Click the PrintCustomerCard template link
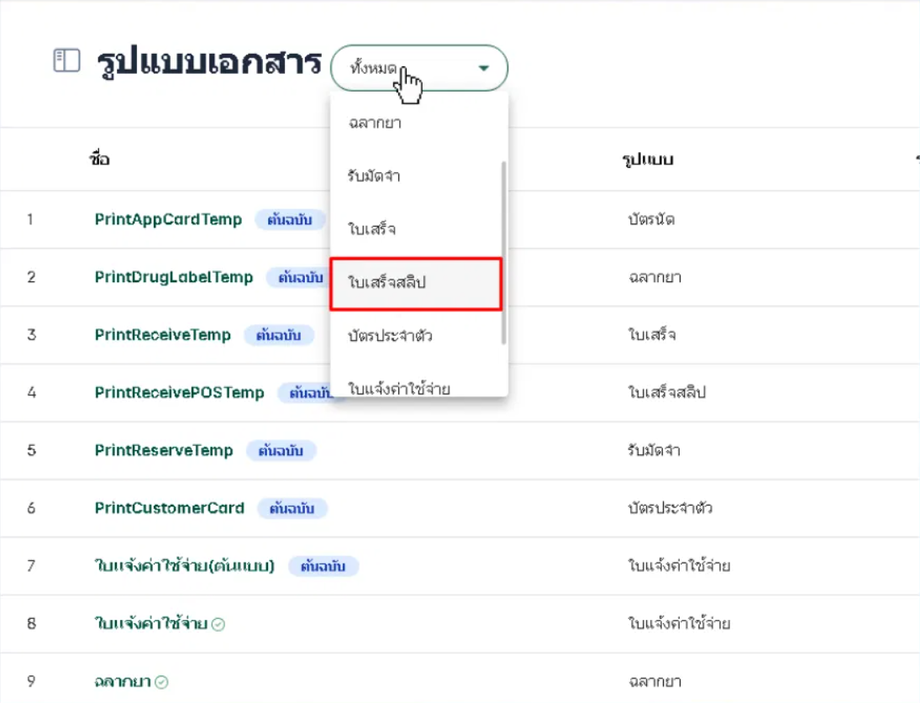The height and width of the screenshot is (703, 920). point(169,508)
